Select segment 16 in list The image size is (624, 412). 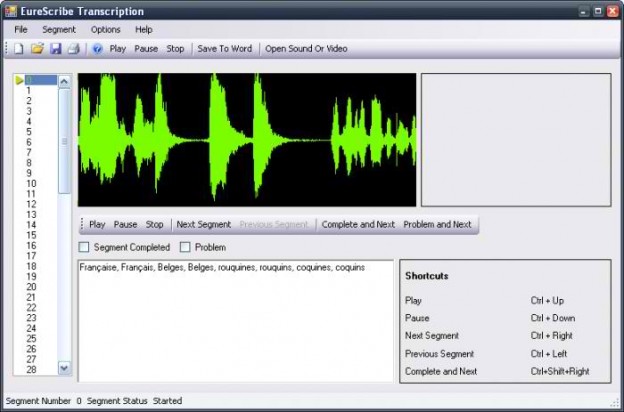point(31,246)
